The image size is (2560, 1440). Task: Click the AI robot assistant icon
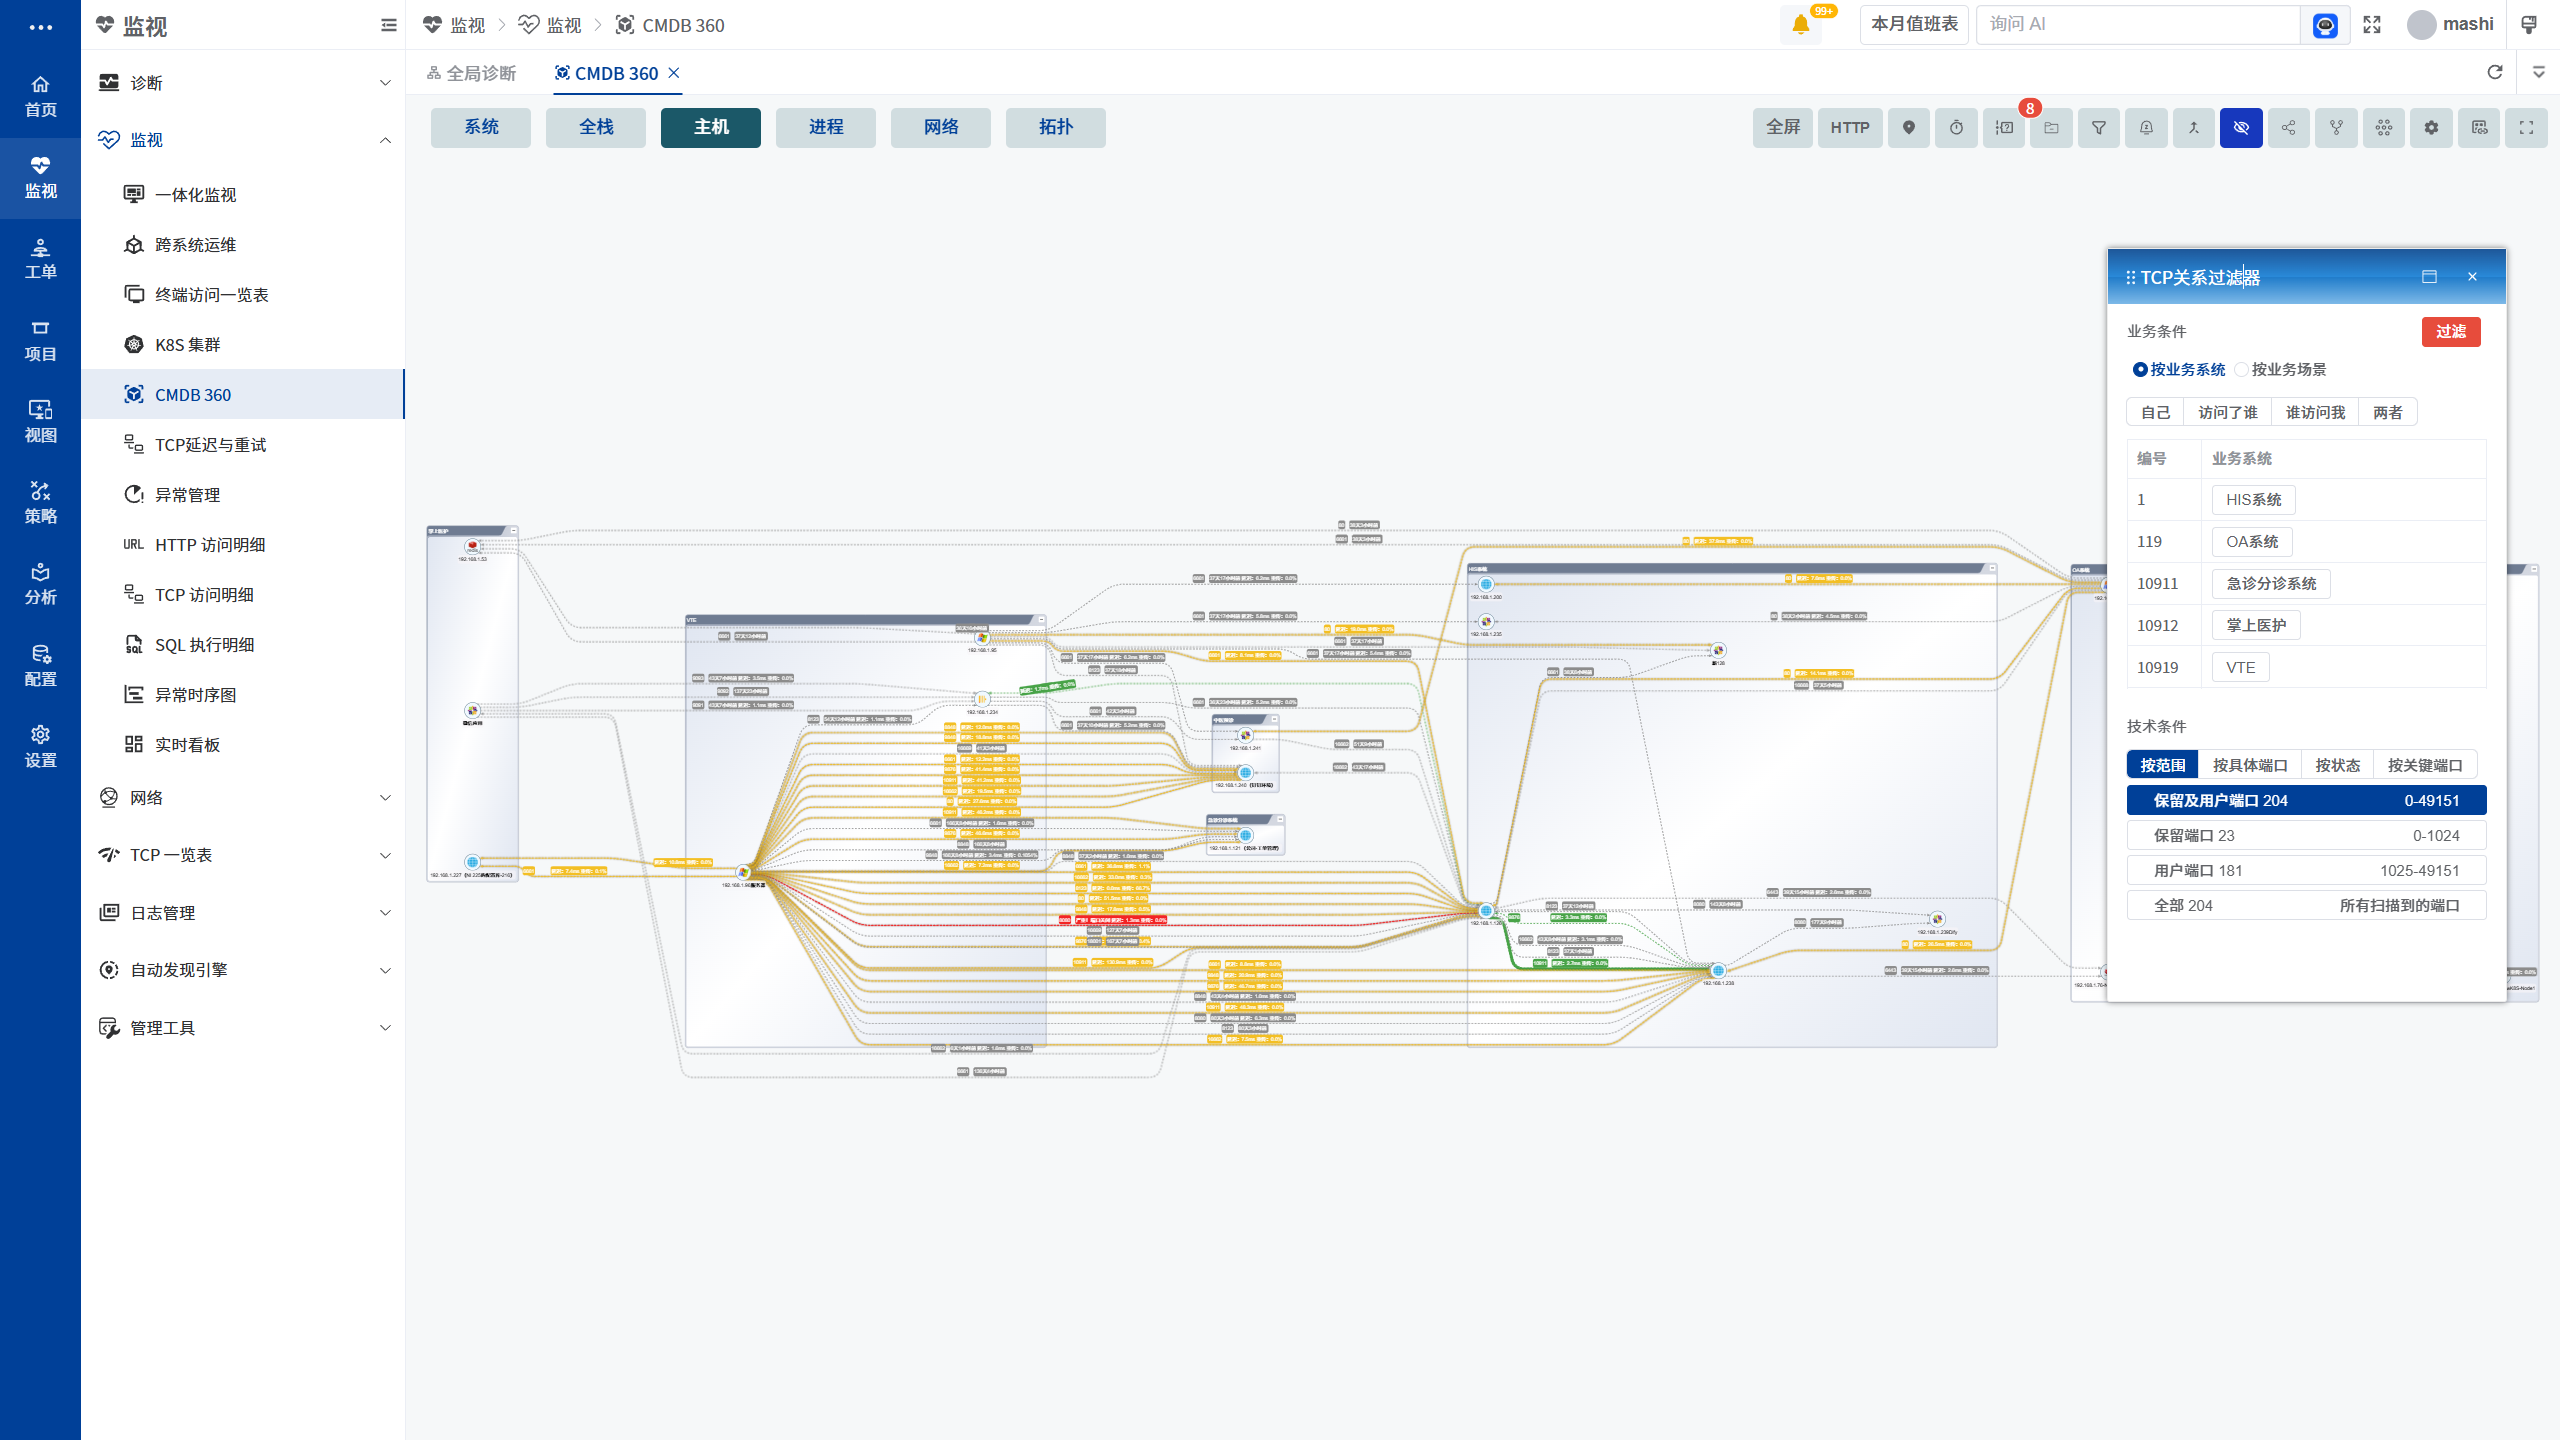[2325, 25]
